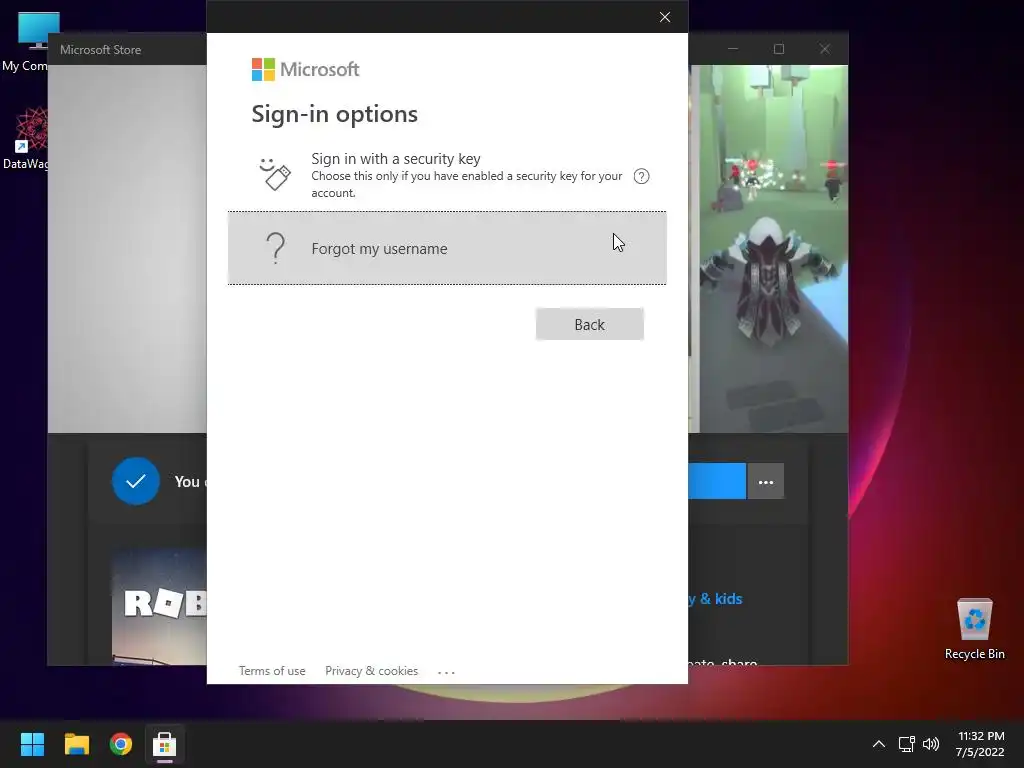1024x768 pixels.
Task: Open File Explorer from taskbar
Action: 76,744
